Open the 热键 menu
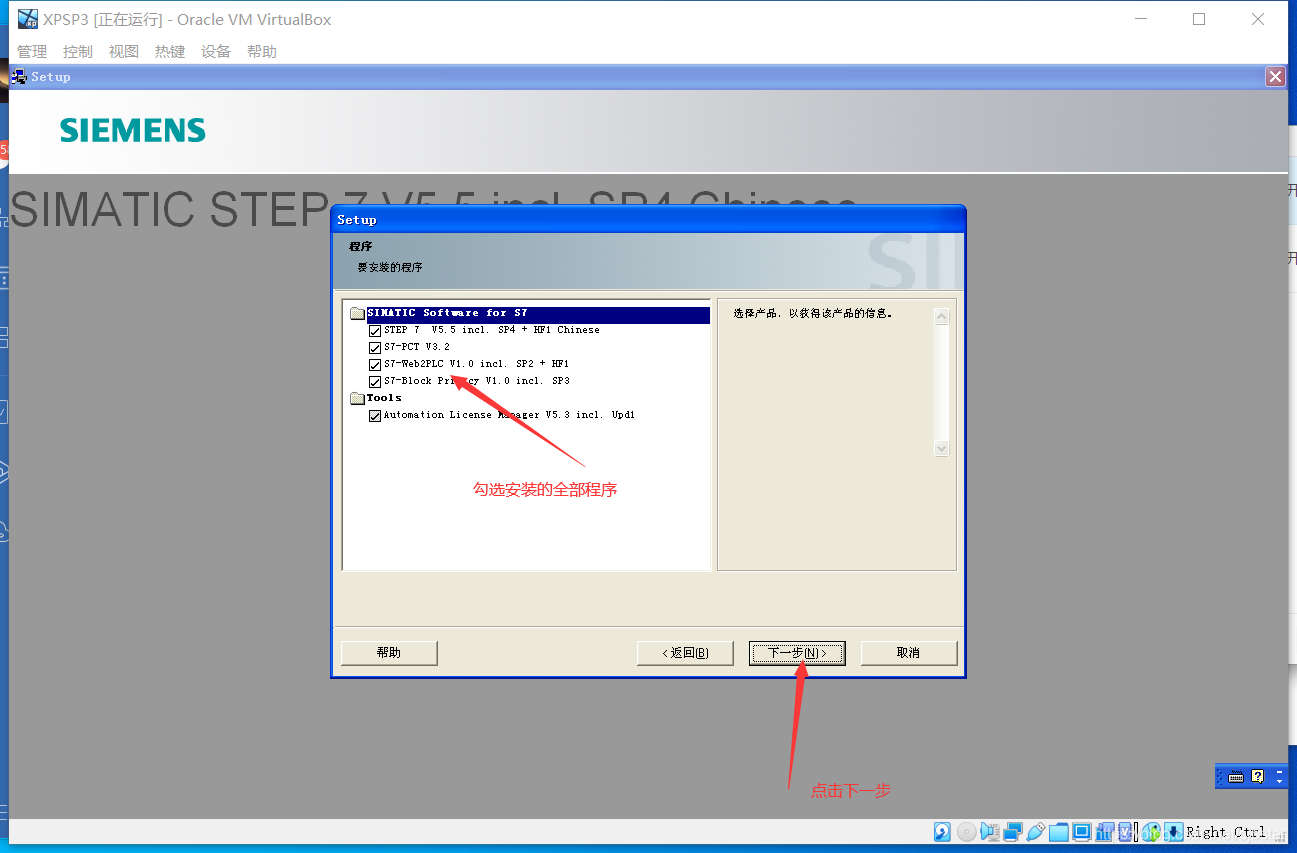 click(170, 52)
